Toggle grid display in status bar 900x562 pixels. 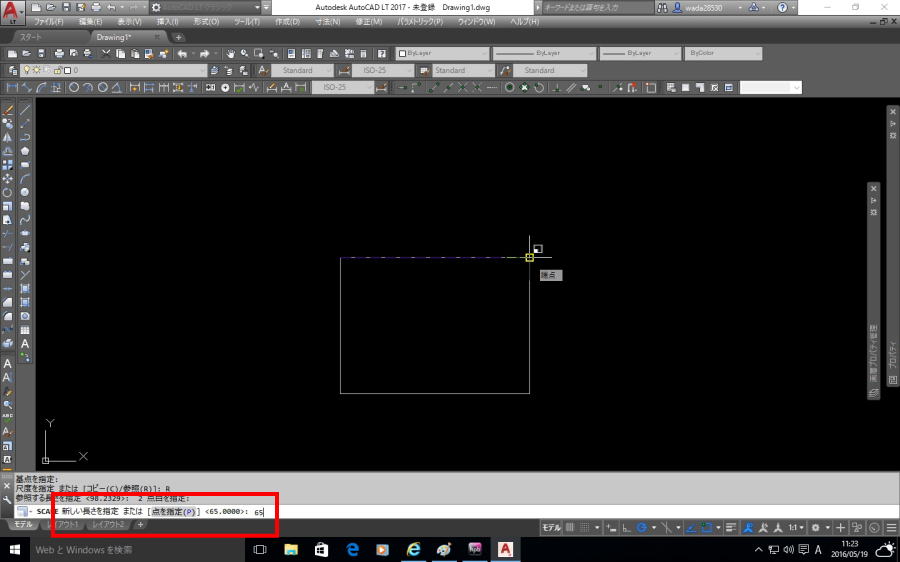[570, 527]
